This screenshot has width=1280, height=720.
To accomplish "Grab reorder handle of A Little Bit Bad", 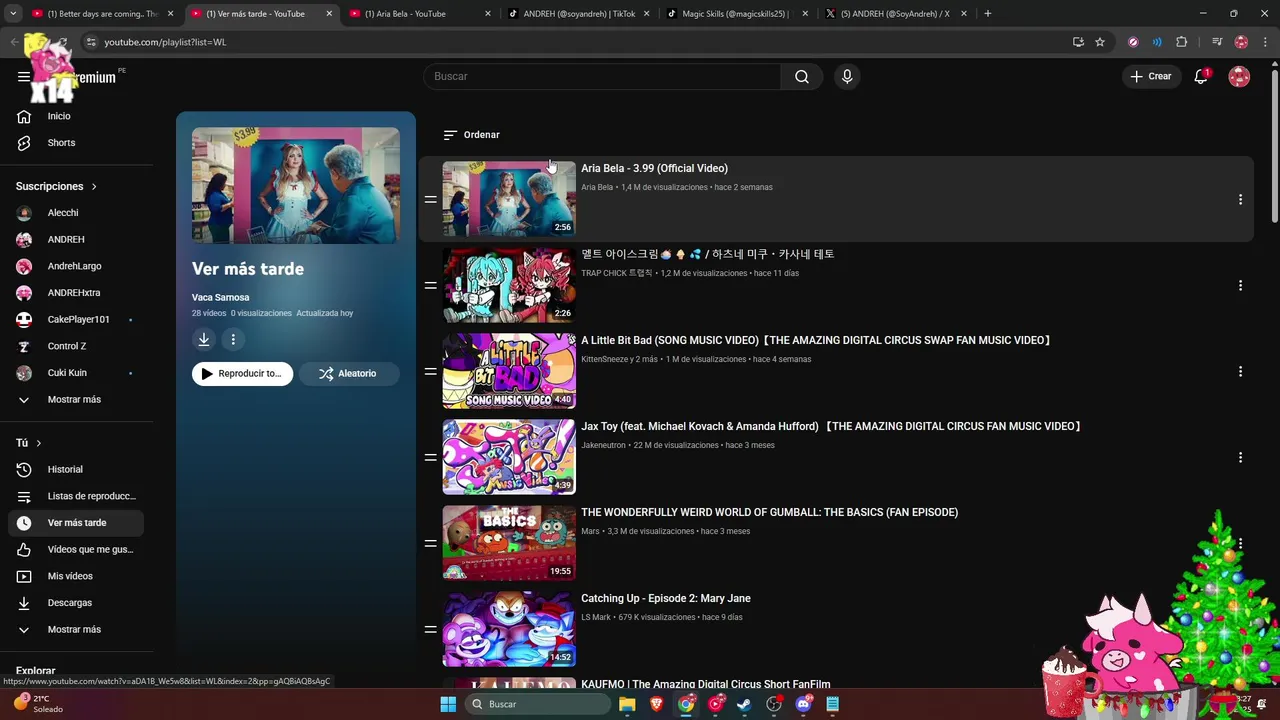I will tap(430, 371).
